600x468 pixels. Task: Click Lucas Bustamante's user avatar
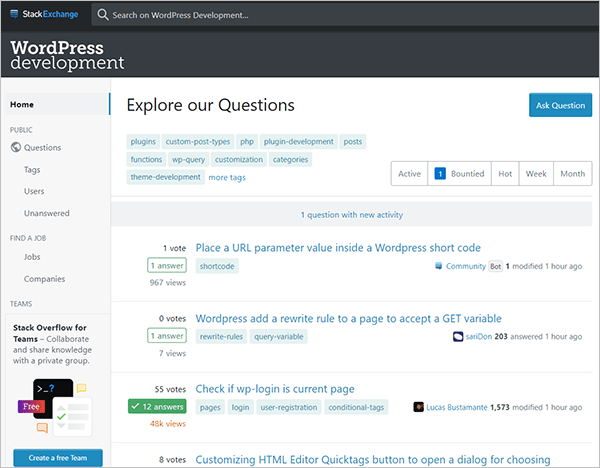[x=418, y=407]
